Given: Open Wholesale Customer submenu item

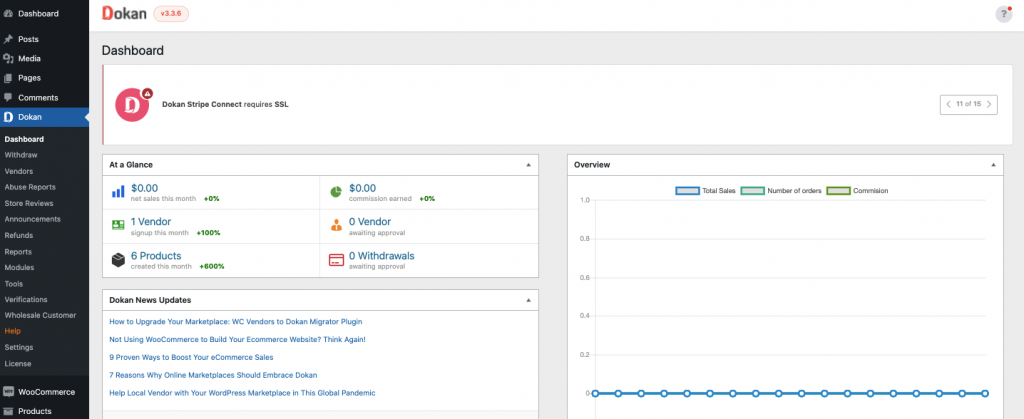Looking at the screenshot, I should click(x=40, y=315).
